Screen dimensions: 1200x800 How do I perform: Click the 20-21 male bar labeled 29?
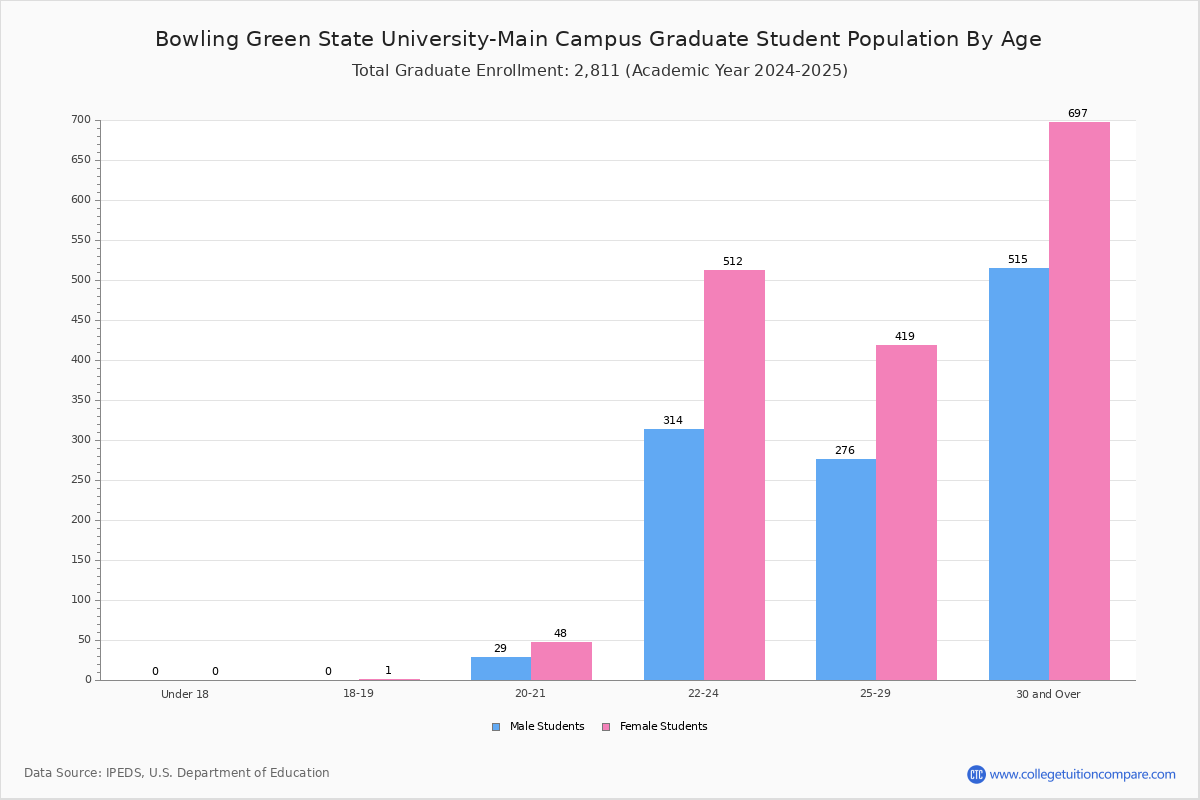tap(501, 668)
